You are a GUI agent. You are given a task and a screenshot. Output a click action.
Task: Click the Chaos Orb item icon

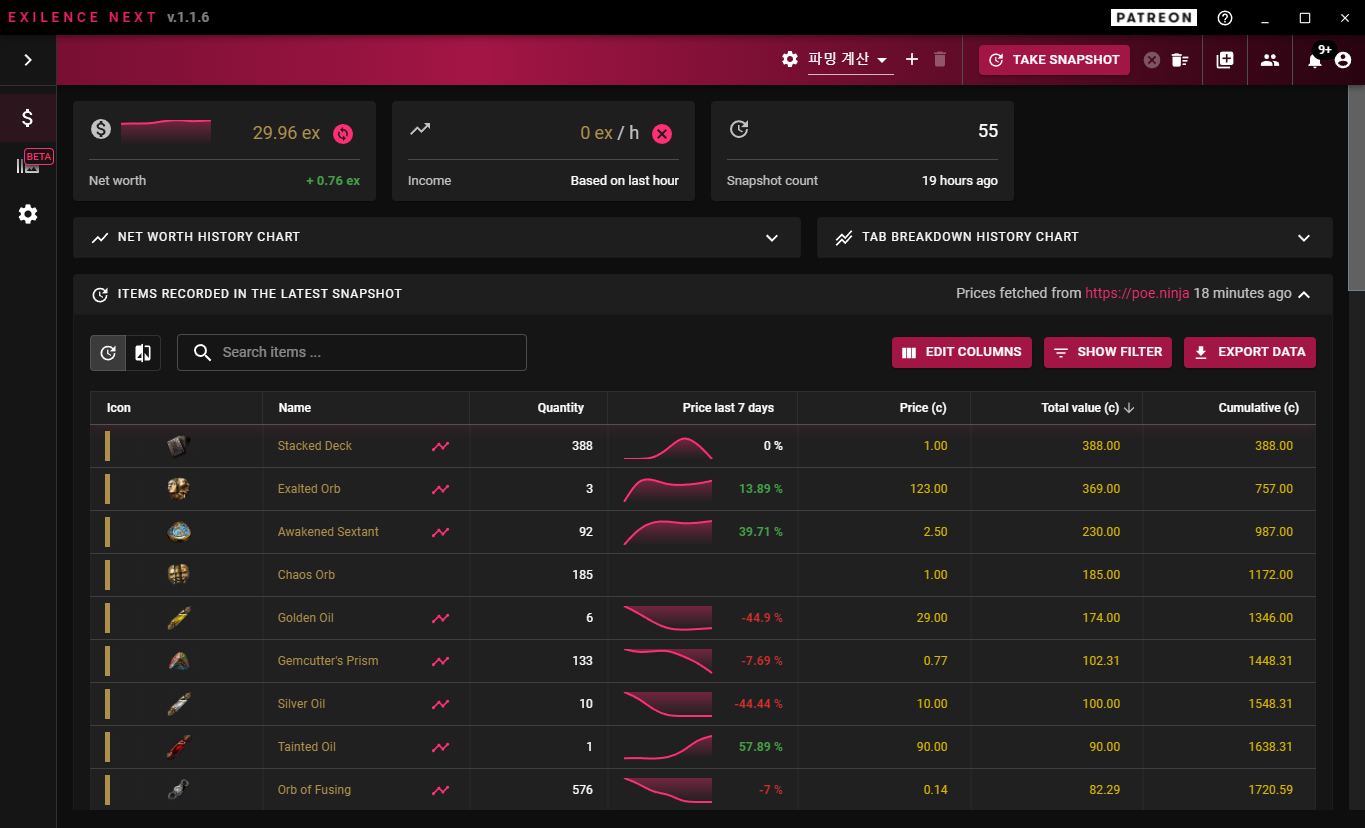tap(178, 575)
